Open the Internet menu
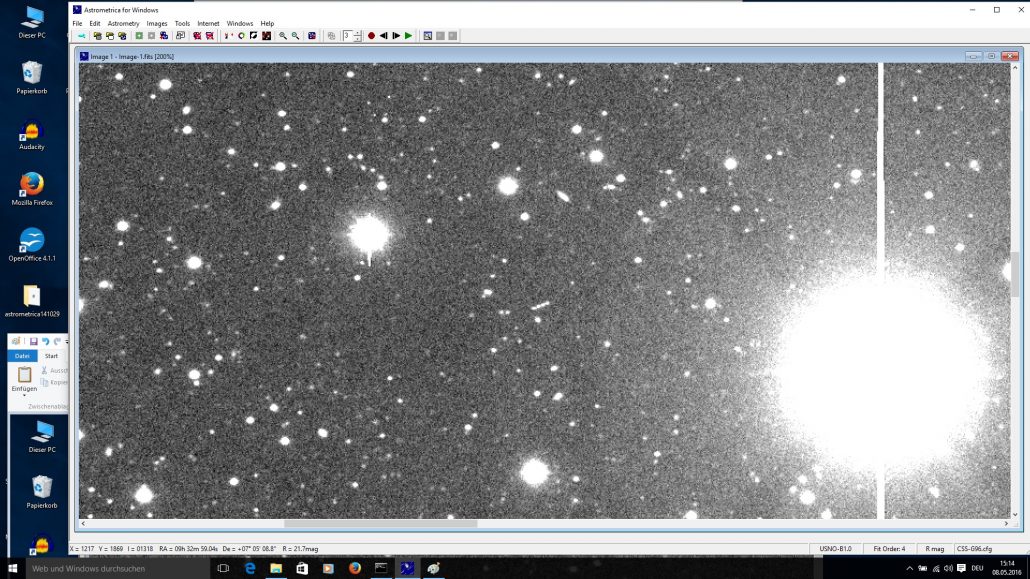 [208, 23]
